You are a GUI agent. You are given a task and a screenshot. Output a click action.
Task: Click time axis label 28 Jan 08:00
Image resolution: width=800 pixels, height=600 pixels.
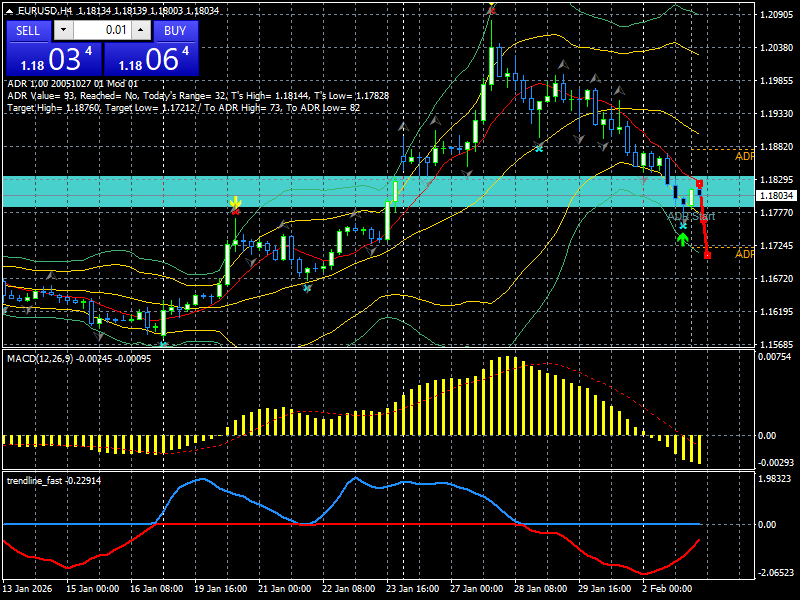[x=540, y=588]
